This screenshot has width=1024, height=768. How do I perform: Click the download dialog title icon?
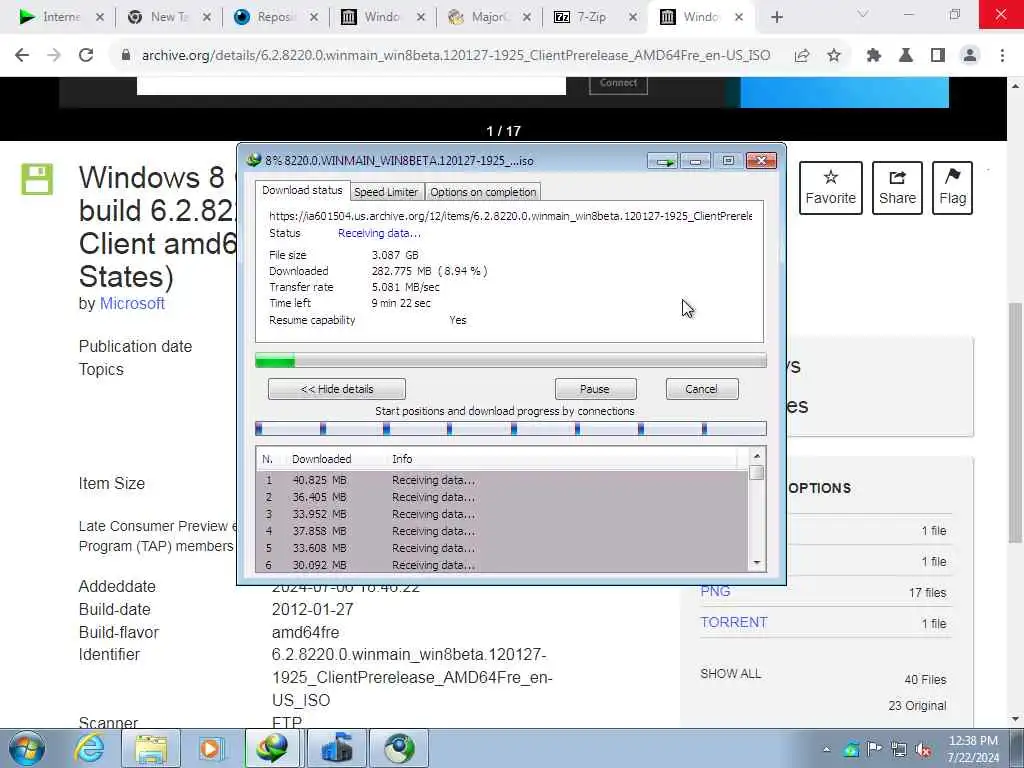click(x=253, y=161)
